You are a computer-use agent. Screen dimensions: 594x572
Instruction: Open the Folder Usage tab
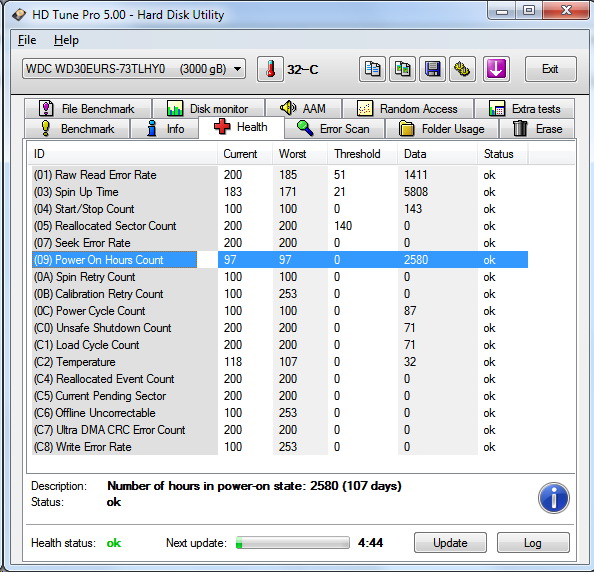[x=442, y=129]
